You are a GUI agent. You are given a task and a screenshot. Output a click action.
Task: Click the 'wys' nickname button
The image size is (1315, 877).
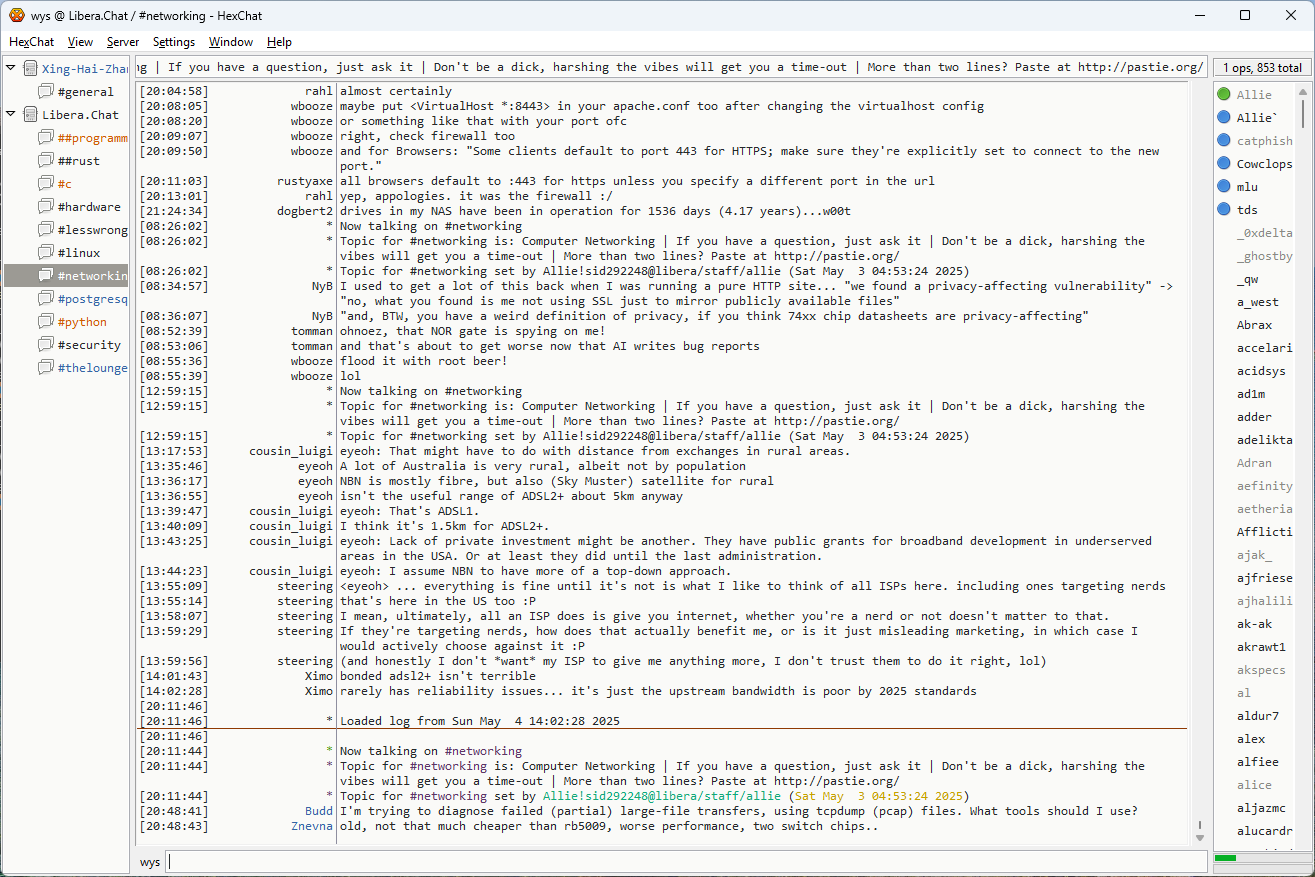pyautogui.click(x=150, y=862)
